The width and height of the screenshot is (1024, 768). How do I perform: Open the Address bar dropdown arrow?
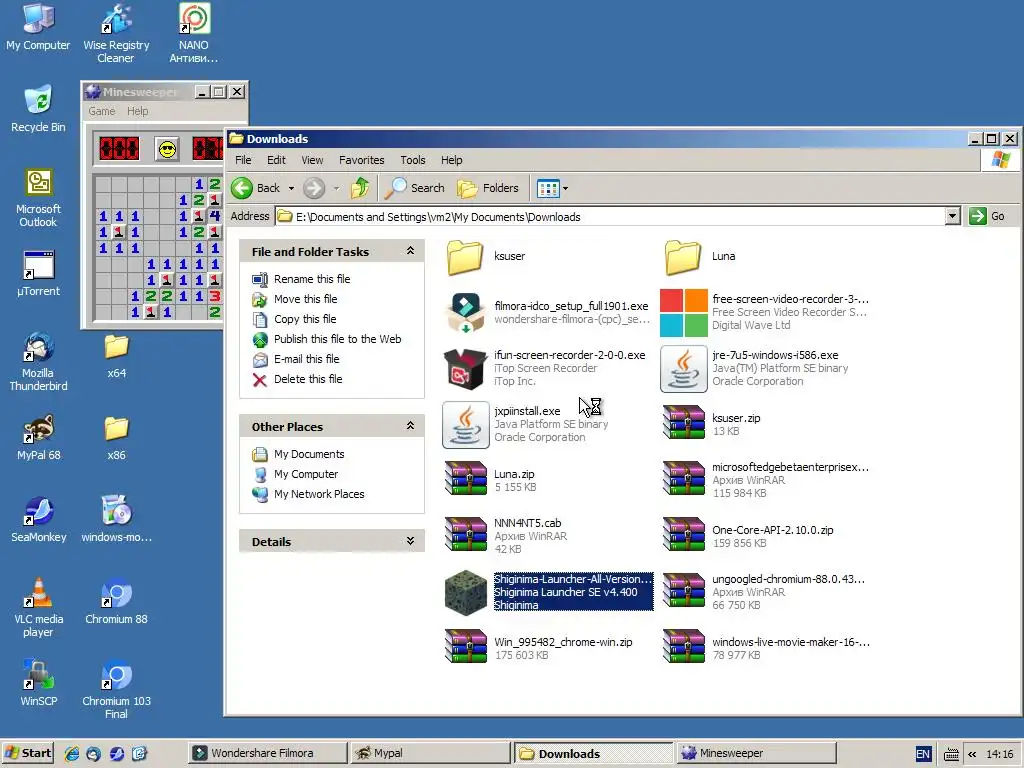pos(952,216)
